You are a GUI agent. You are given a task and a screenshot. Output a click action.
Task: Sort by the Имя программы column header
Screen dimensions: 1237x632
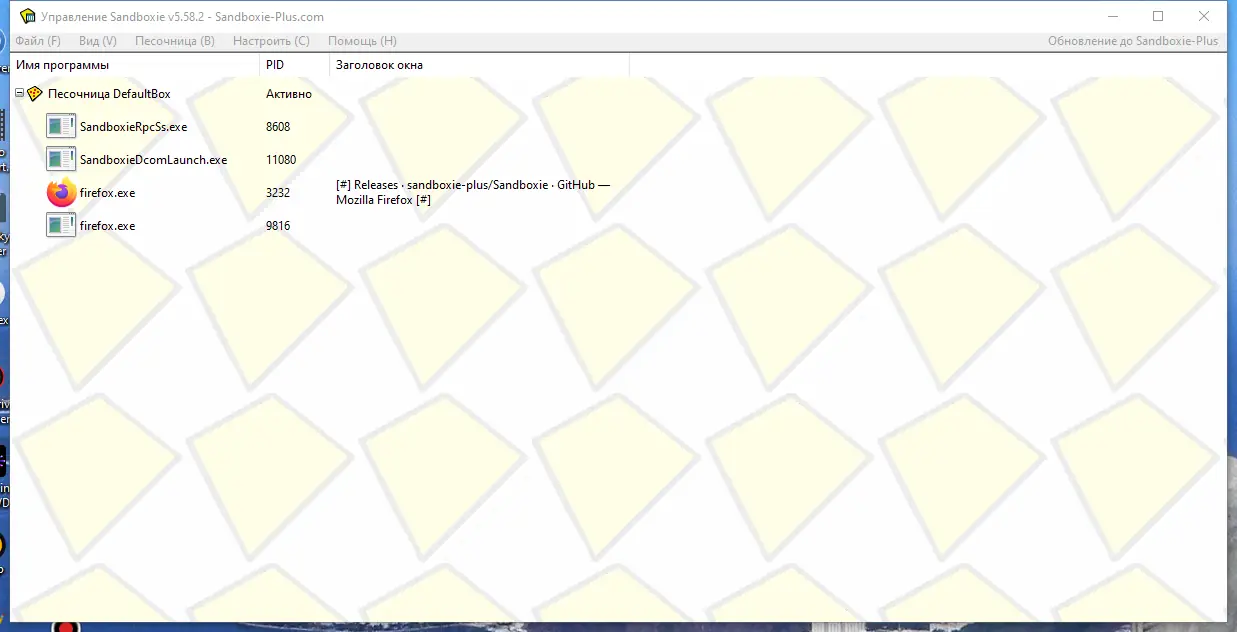coord(134,65)
